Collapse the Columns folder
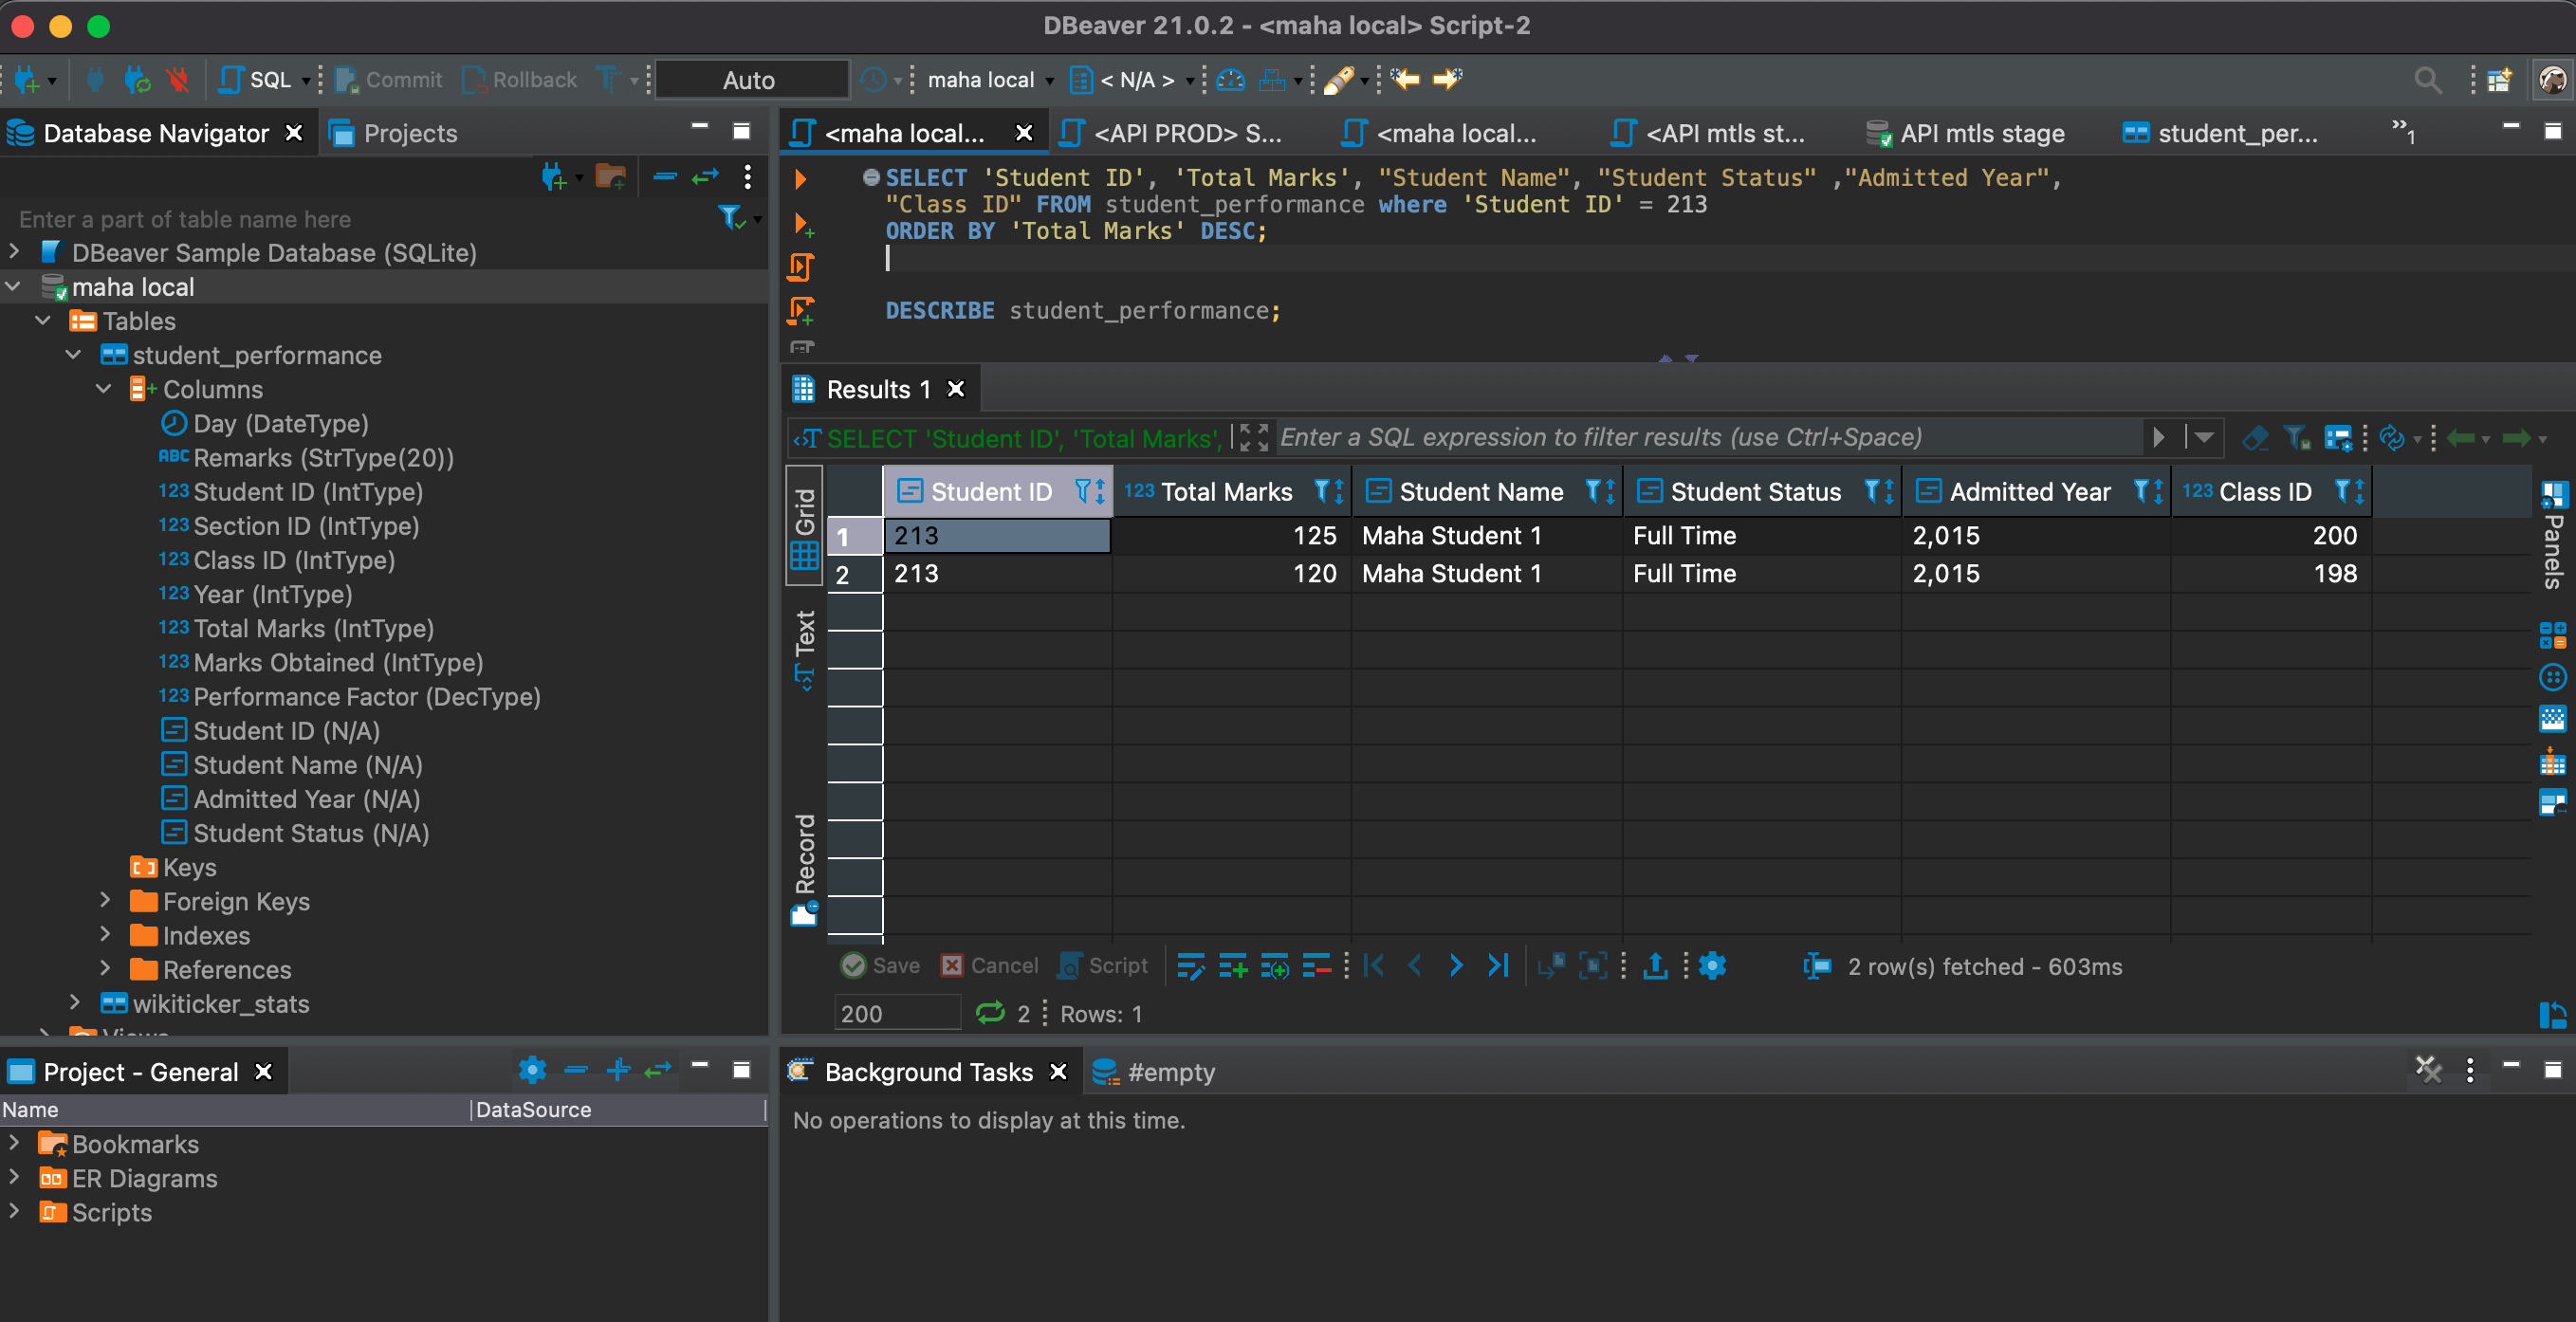2576x1322 pixels. (104, 388)
